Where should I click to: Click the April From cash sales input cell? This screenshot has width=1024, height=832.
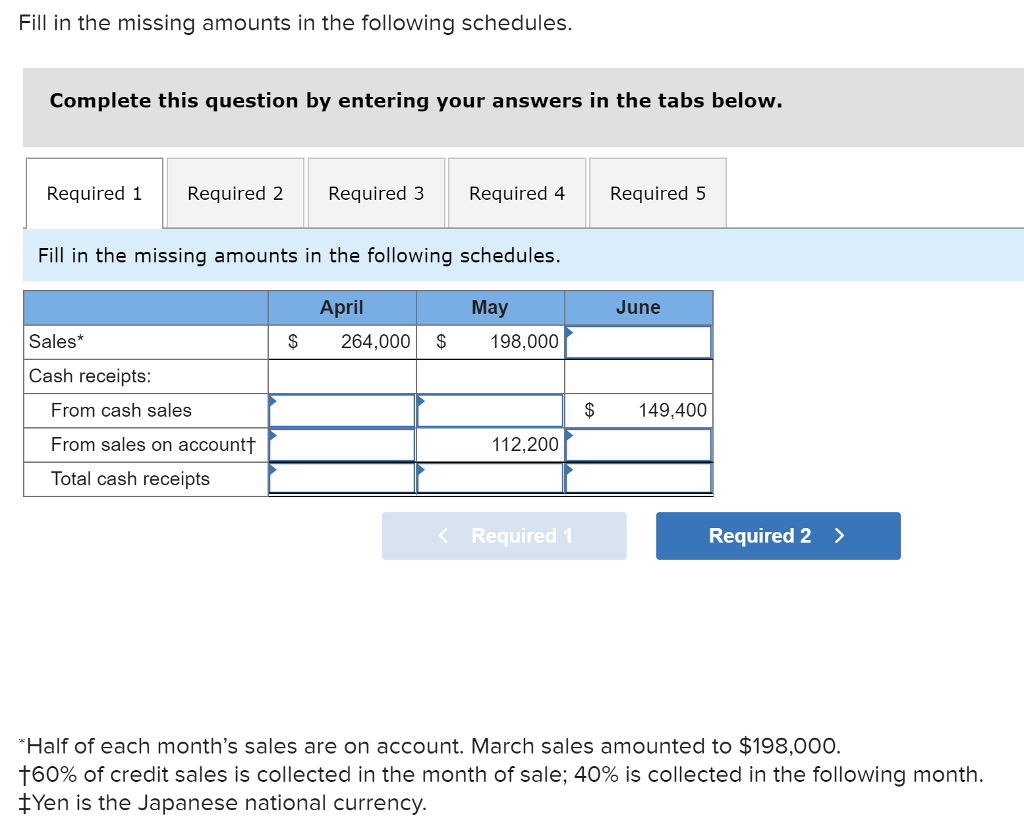[341, 410]
